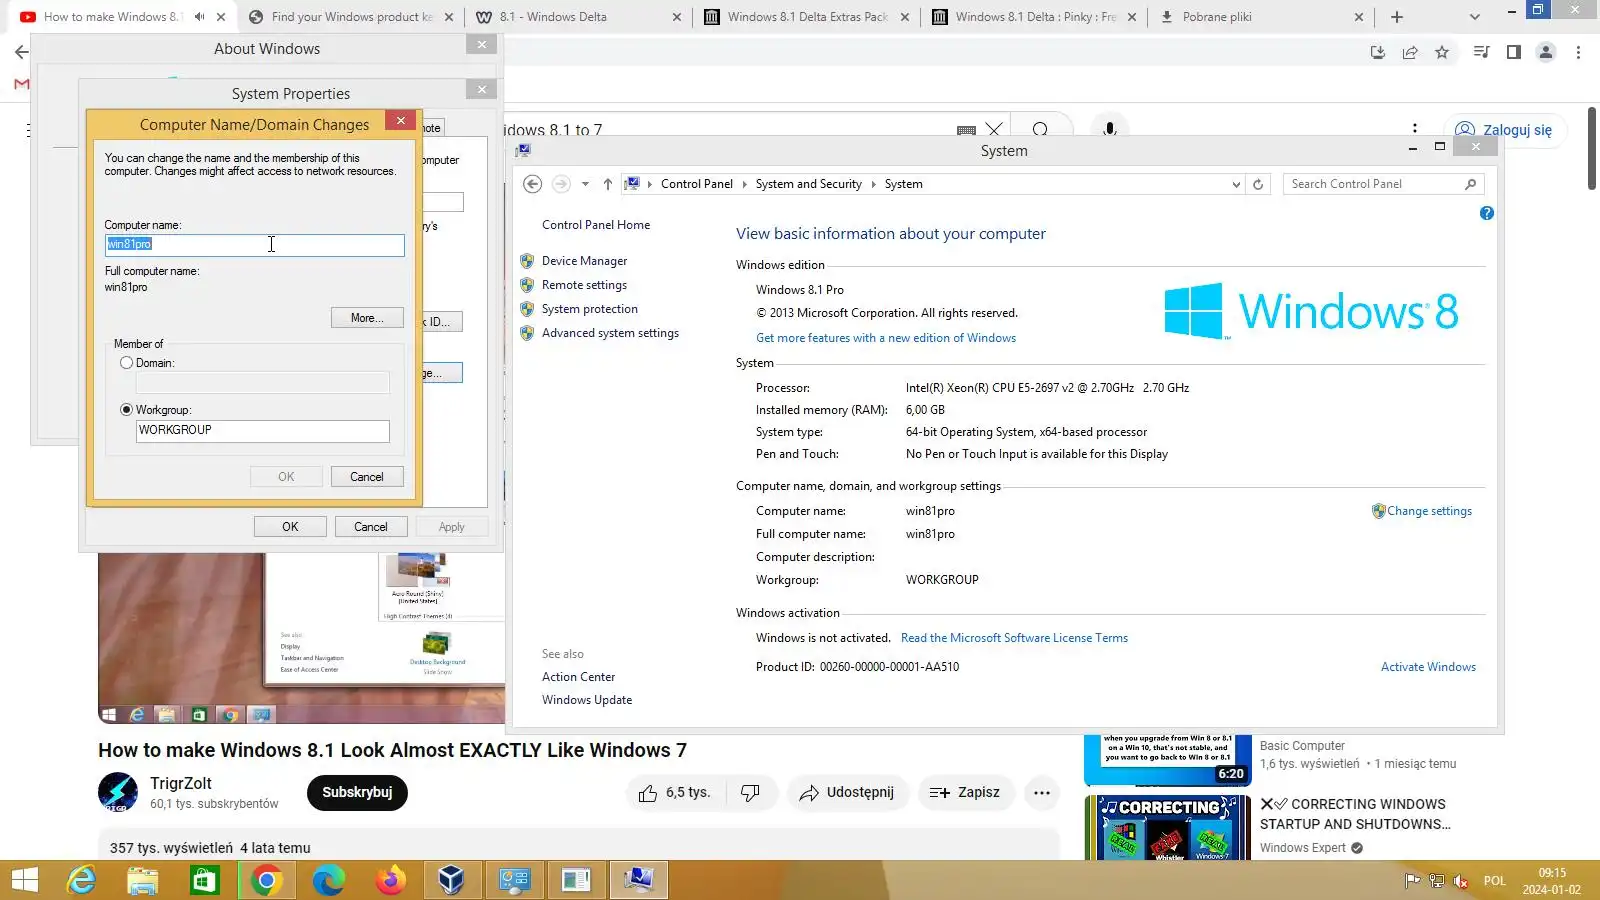This screenshot has width=1600, height=900.
Task: Go back in the Chrome browser
Action: (21, 52)
